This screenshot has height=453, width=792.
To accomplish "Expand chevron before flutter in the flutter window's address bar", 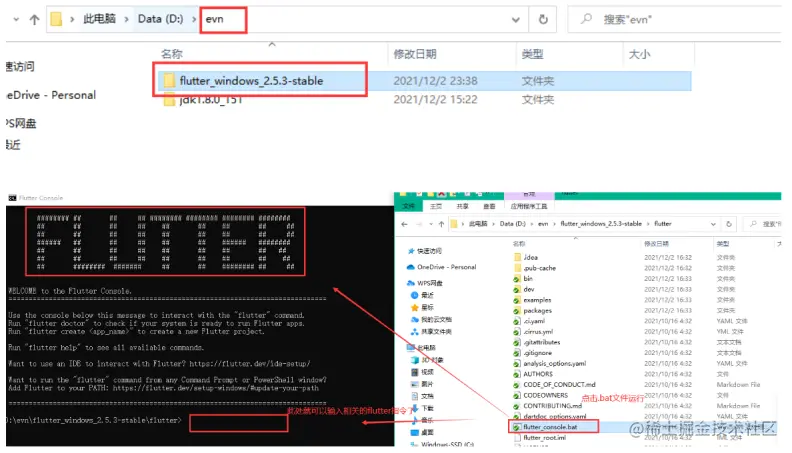I will coord(648,224).
